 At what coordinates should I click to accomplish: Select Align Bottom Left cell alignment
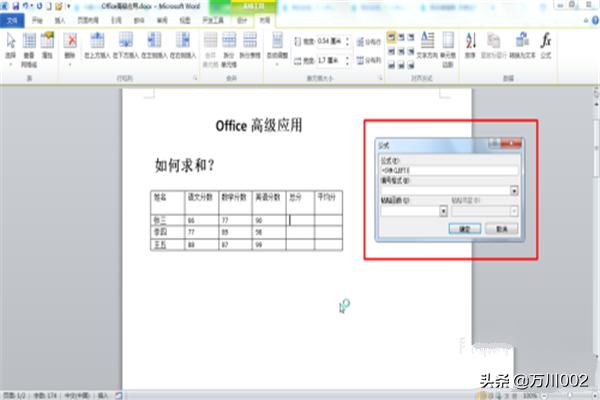[391, 65]
